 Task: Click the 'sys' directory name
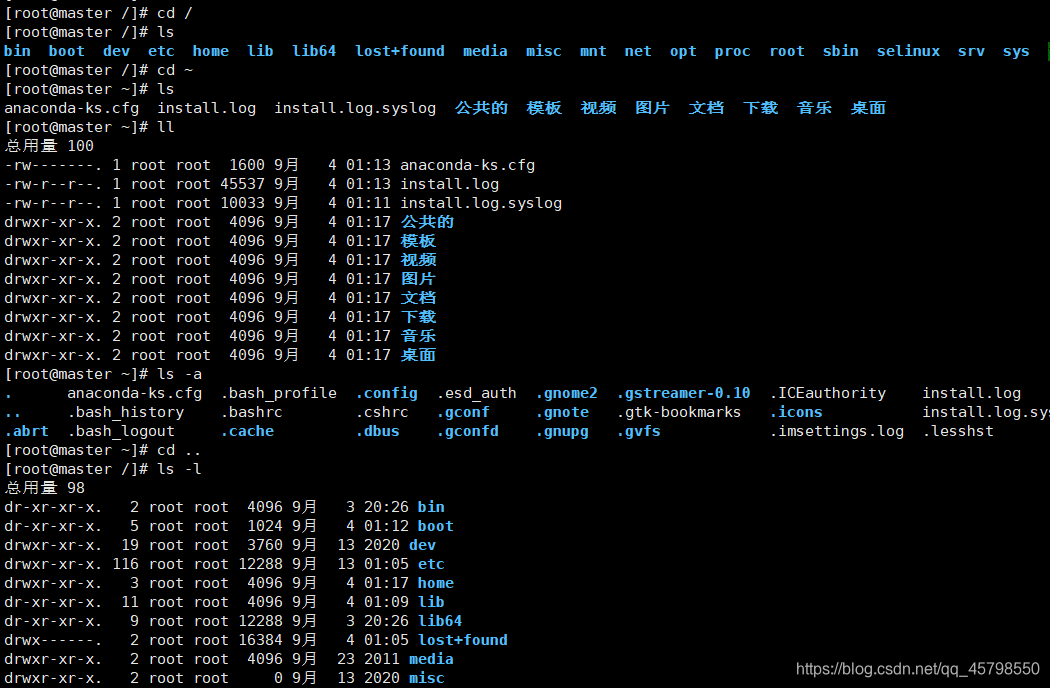pyautogui.click(x=1016, y=52)
